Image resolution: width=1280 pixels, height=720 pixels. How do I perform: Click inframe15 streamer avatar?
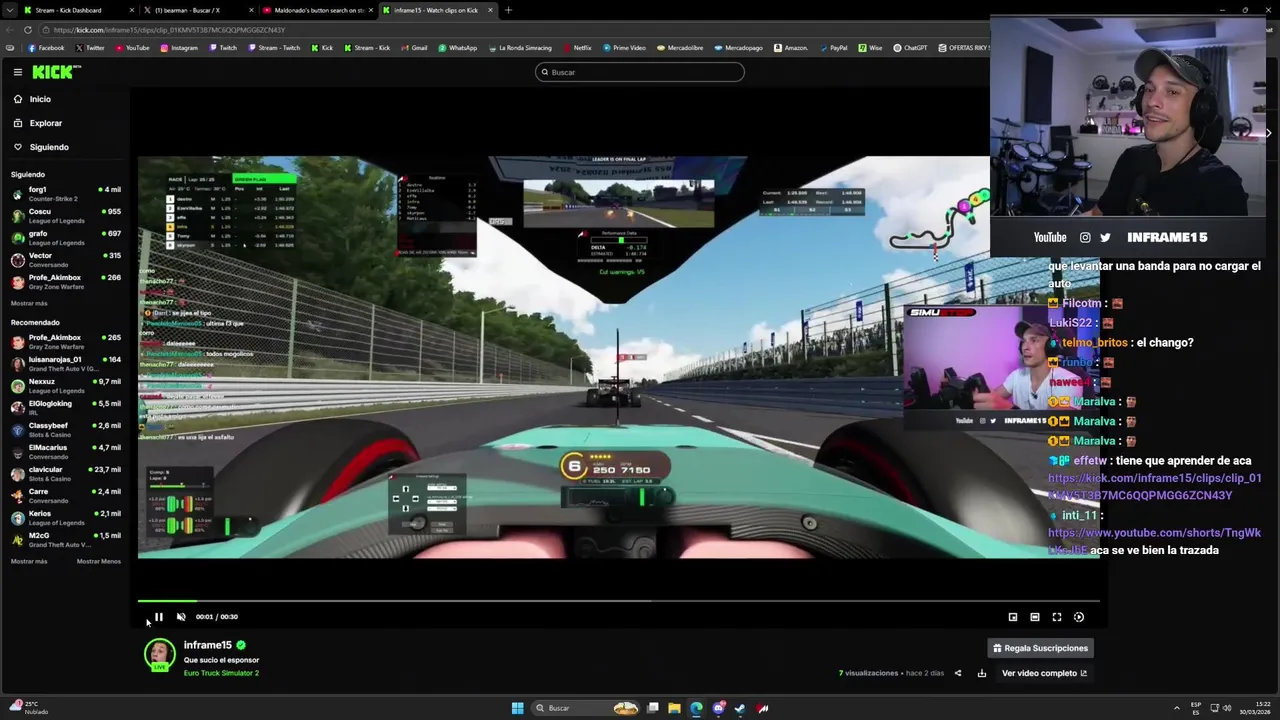click(x=159, y=655)
